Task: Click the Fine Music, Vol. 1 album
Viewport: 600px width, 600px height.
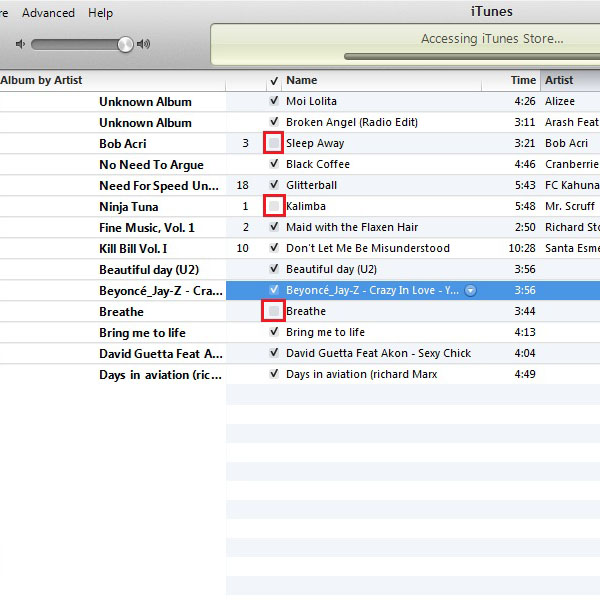Action: (x=147, y=228)
